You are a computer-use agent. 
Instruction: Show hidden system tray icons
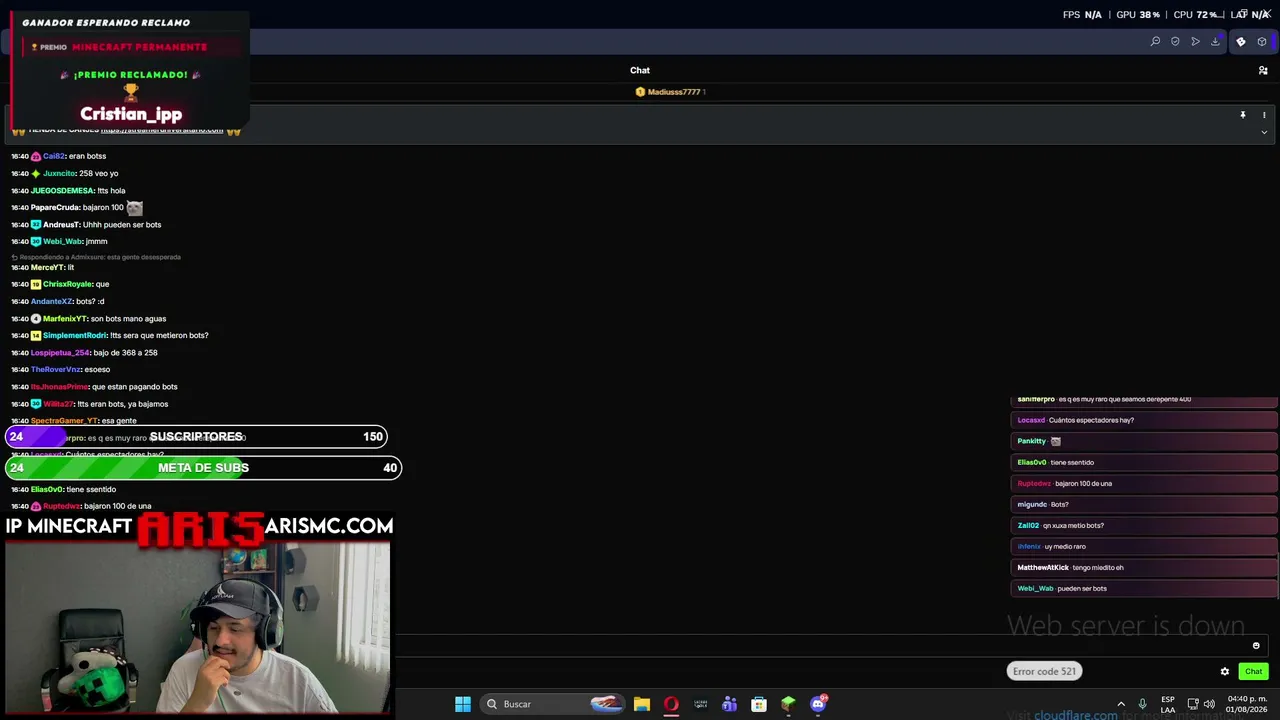coord(1121,704)
